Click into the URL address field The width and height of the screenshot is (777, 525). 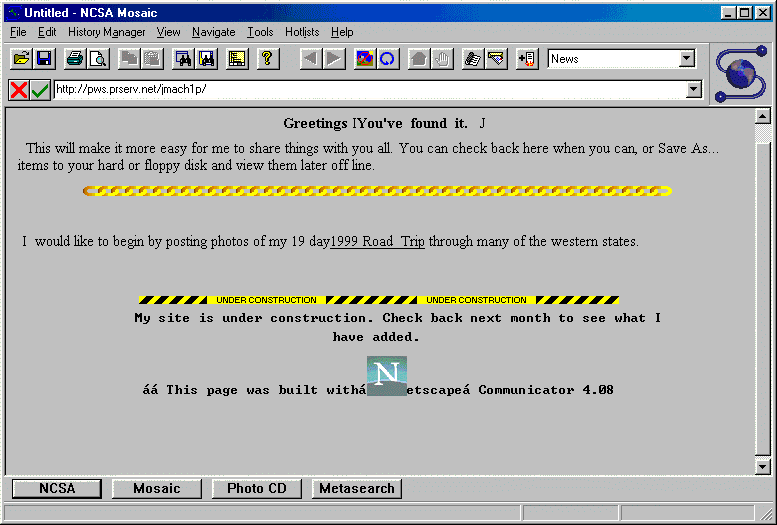370,89
